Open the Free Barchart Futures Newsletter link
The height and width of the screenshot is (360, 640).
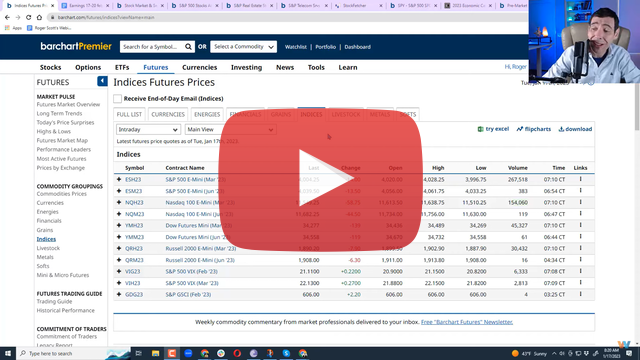(x=467, y=322)
